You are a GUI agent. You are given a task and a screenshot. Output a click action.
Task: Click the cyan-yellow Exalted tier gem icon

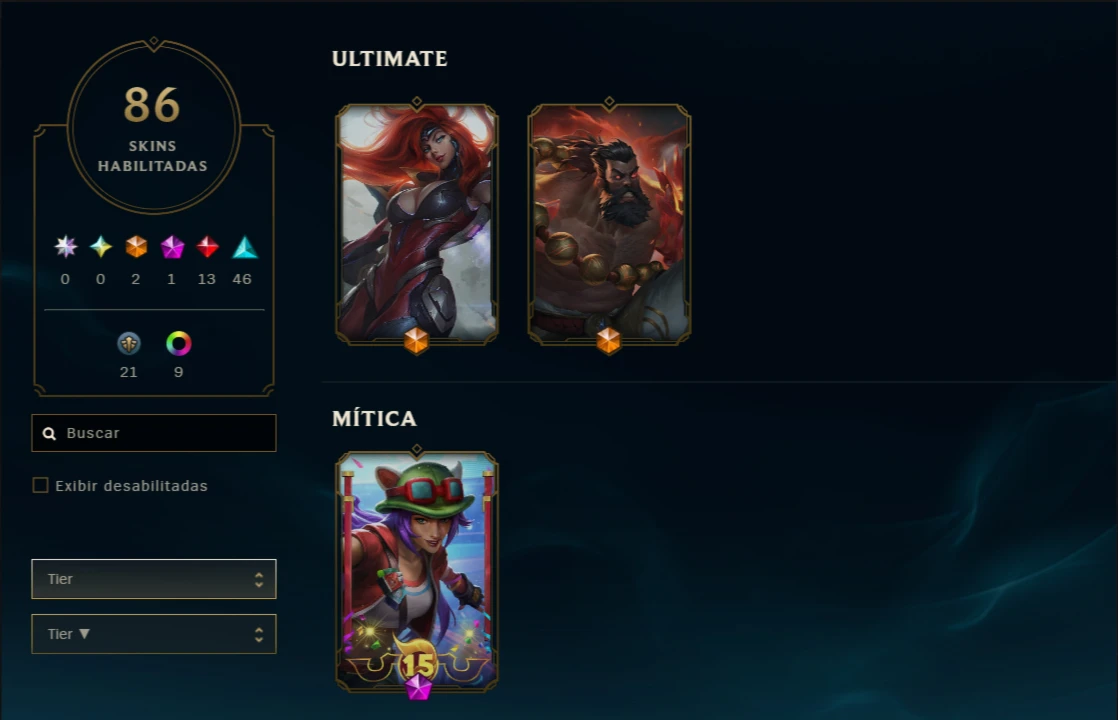point(101,247)
